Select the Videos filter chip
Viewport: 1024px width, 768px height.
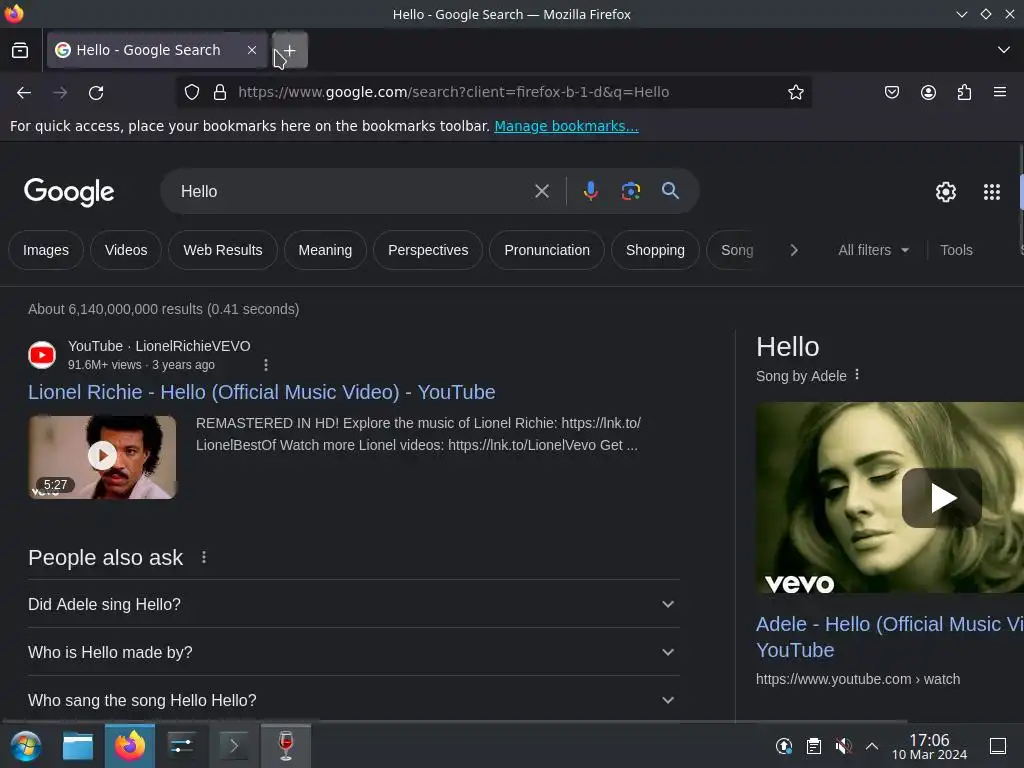pos(126,250)
